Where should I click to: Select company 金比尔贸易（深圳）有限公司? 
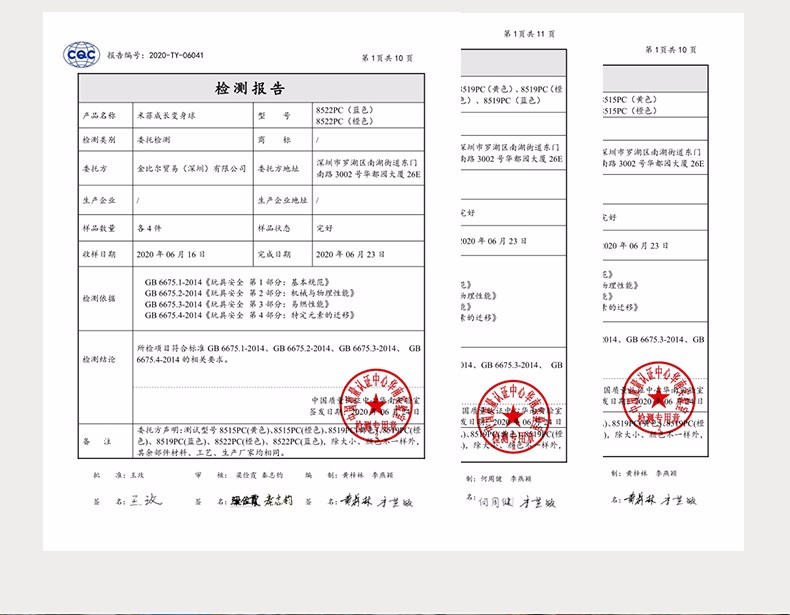point(191,168)
